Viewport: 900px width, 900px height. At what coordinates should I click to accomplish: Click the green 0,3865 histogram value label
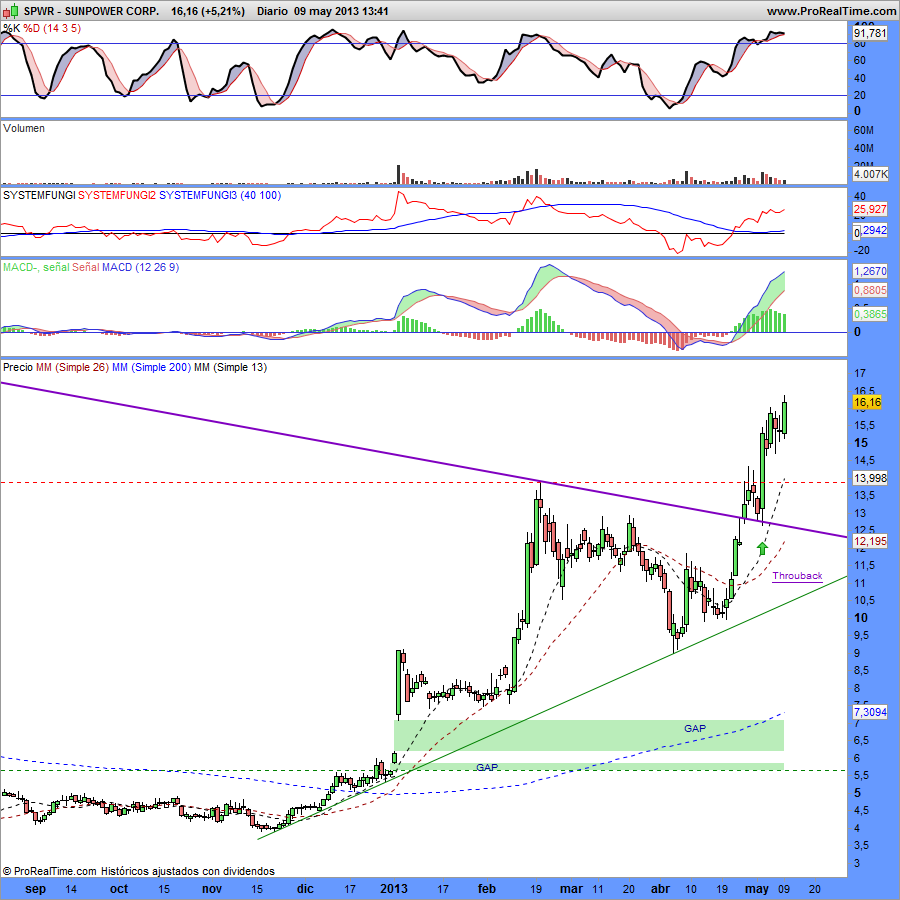click(870, 314)
